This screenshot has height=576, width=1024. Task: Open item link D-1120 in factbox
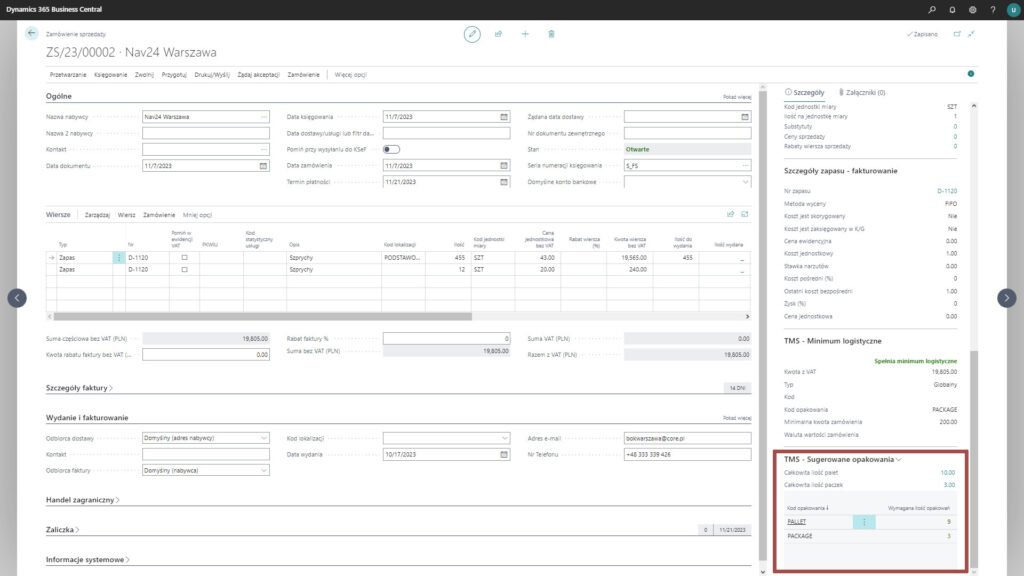947,191
